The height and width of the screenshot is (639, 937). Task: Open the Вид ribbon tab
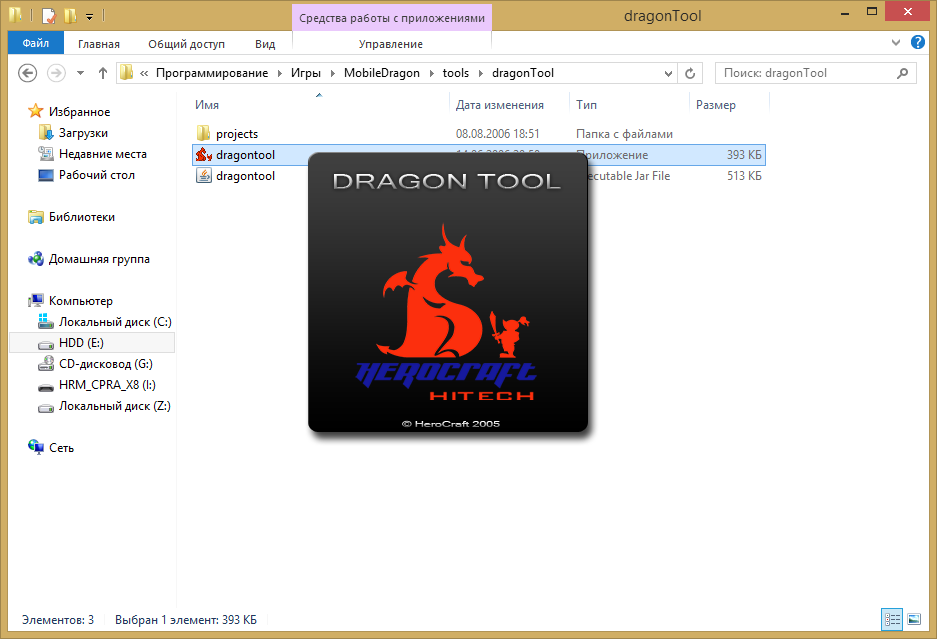click(x=265, y=44)
